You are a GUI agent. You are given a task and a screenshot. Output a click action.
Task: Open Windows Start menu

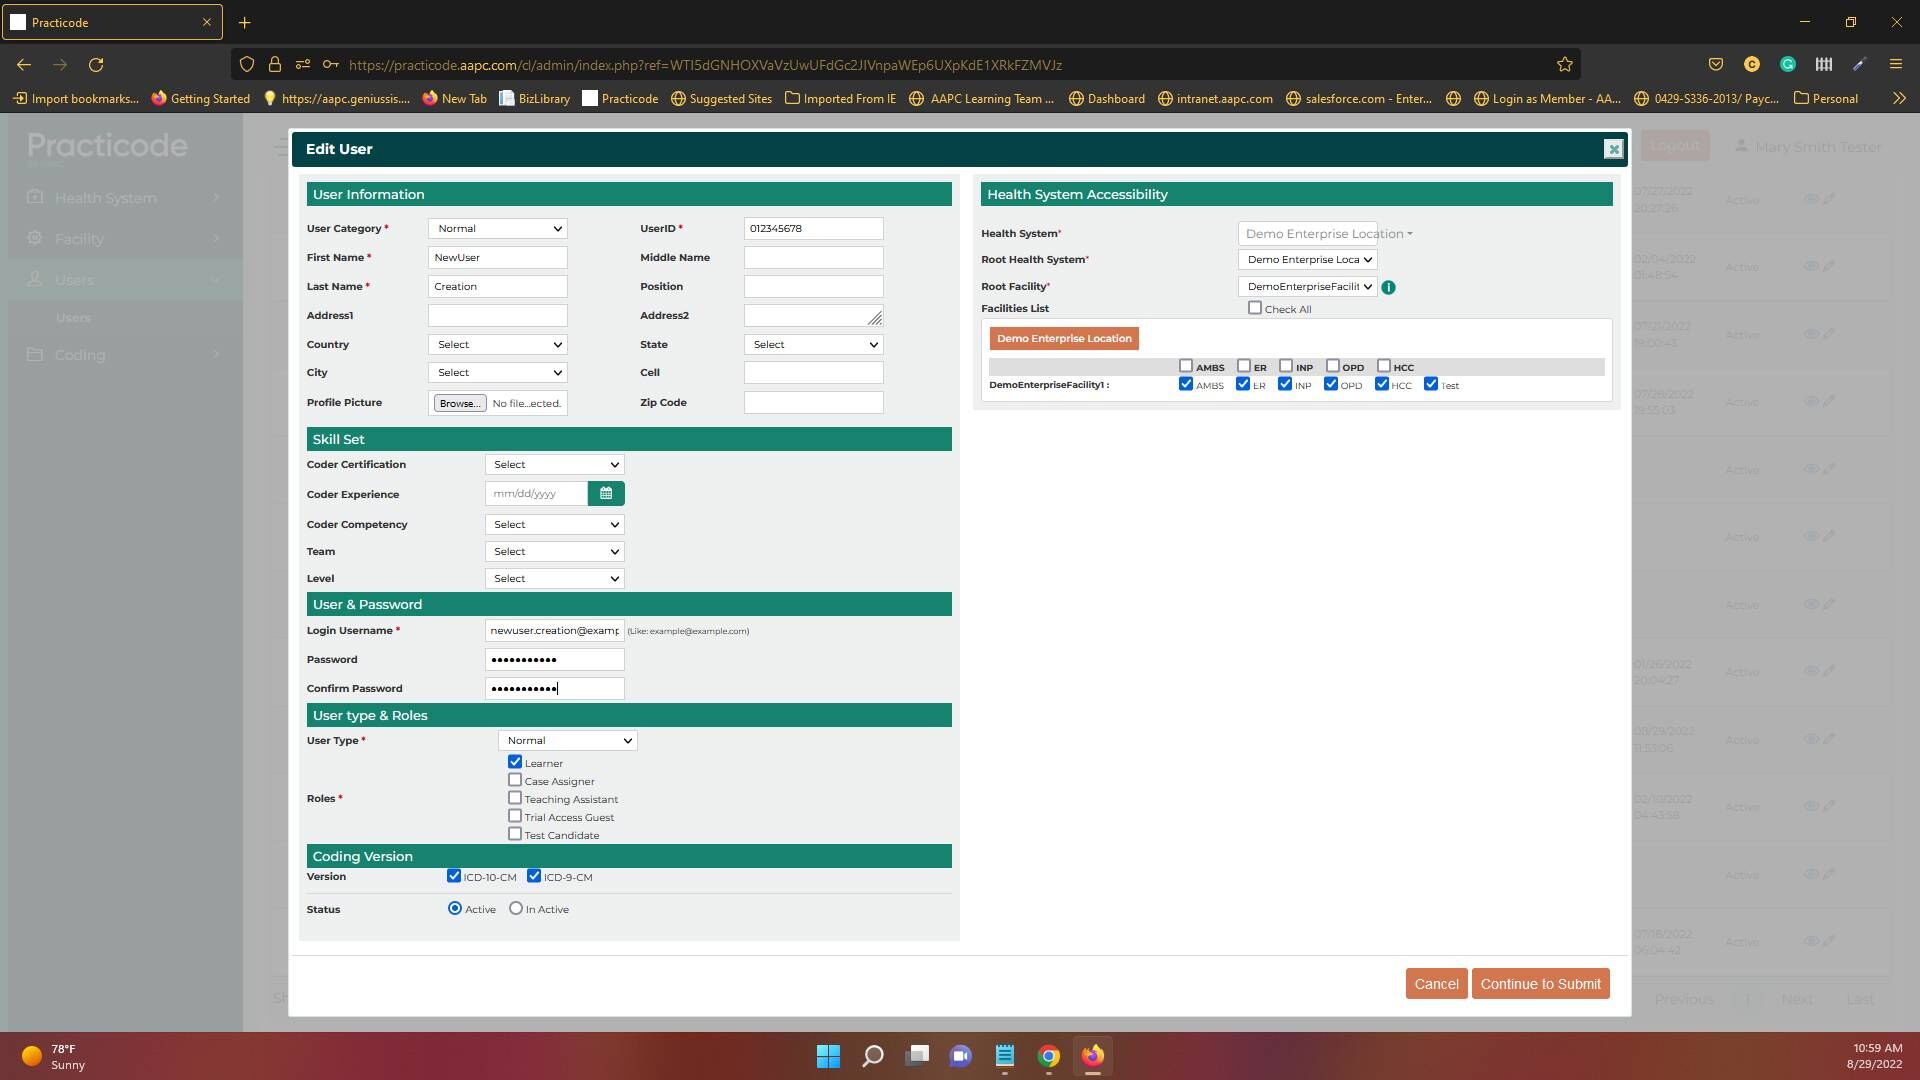point(828,1056)
